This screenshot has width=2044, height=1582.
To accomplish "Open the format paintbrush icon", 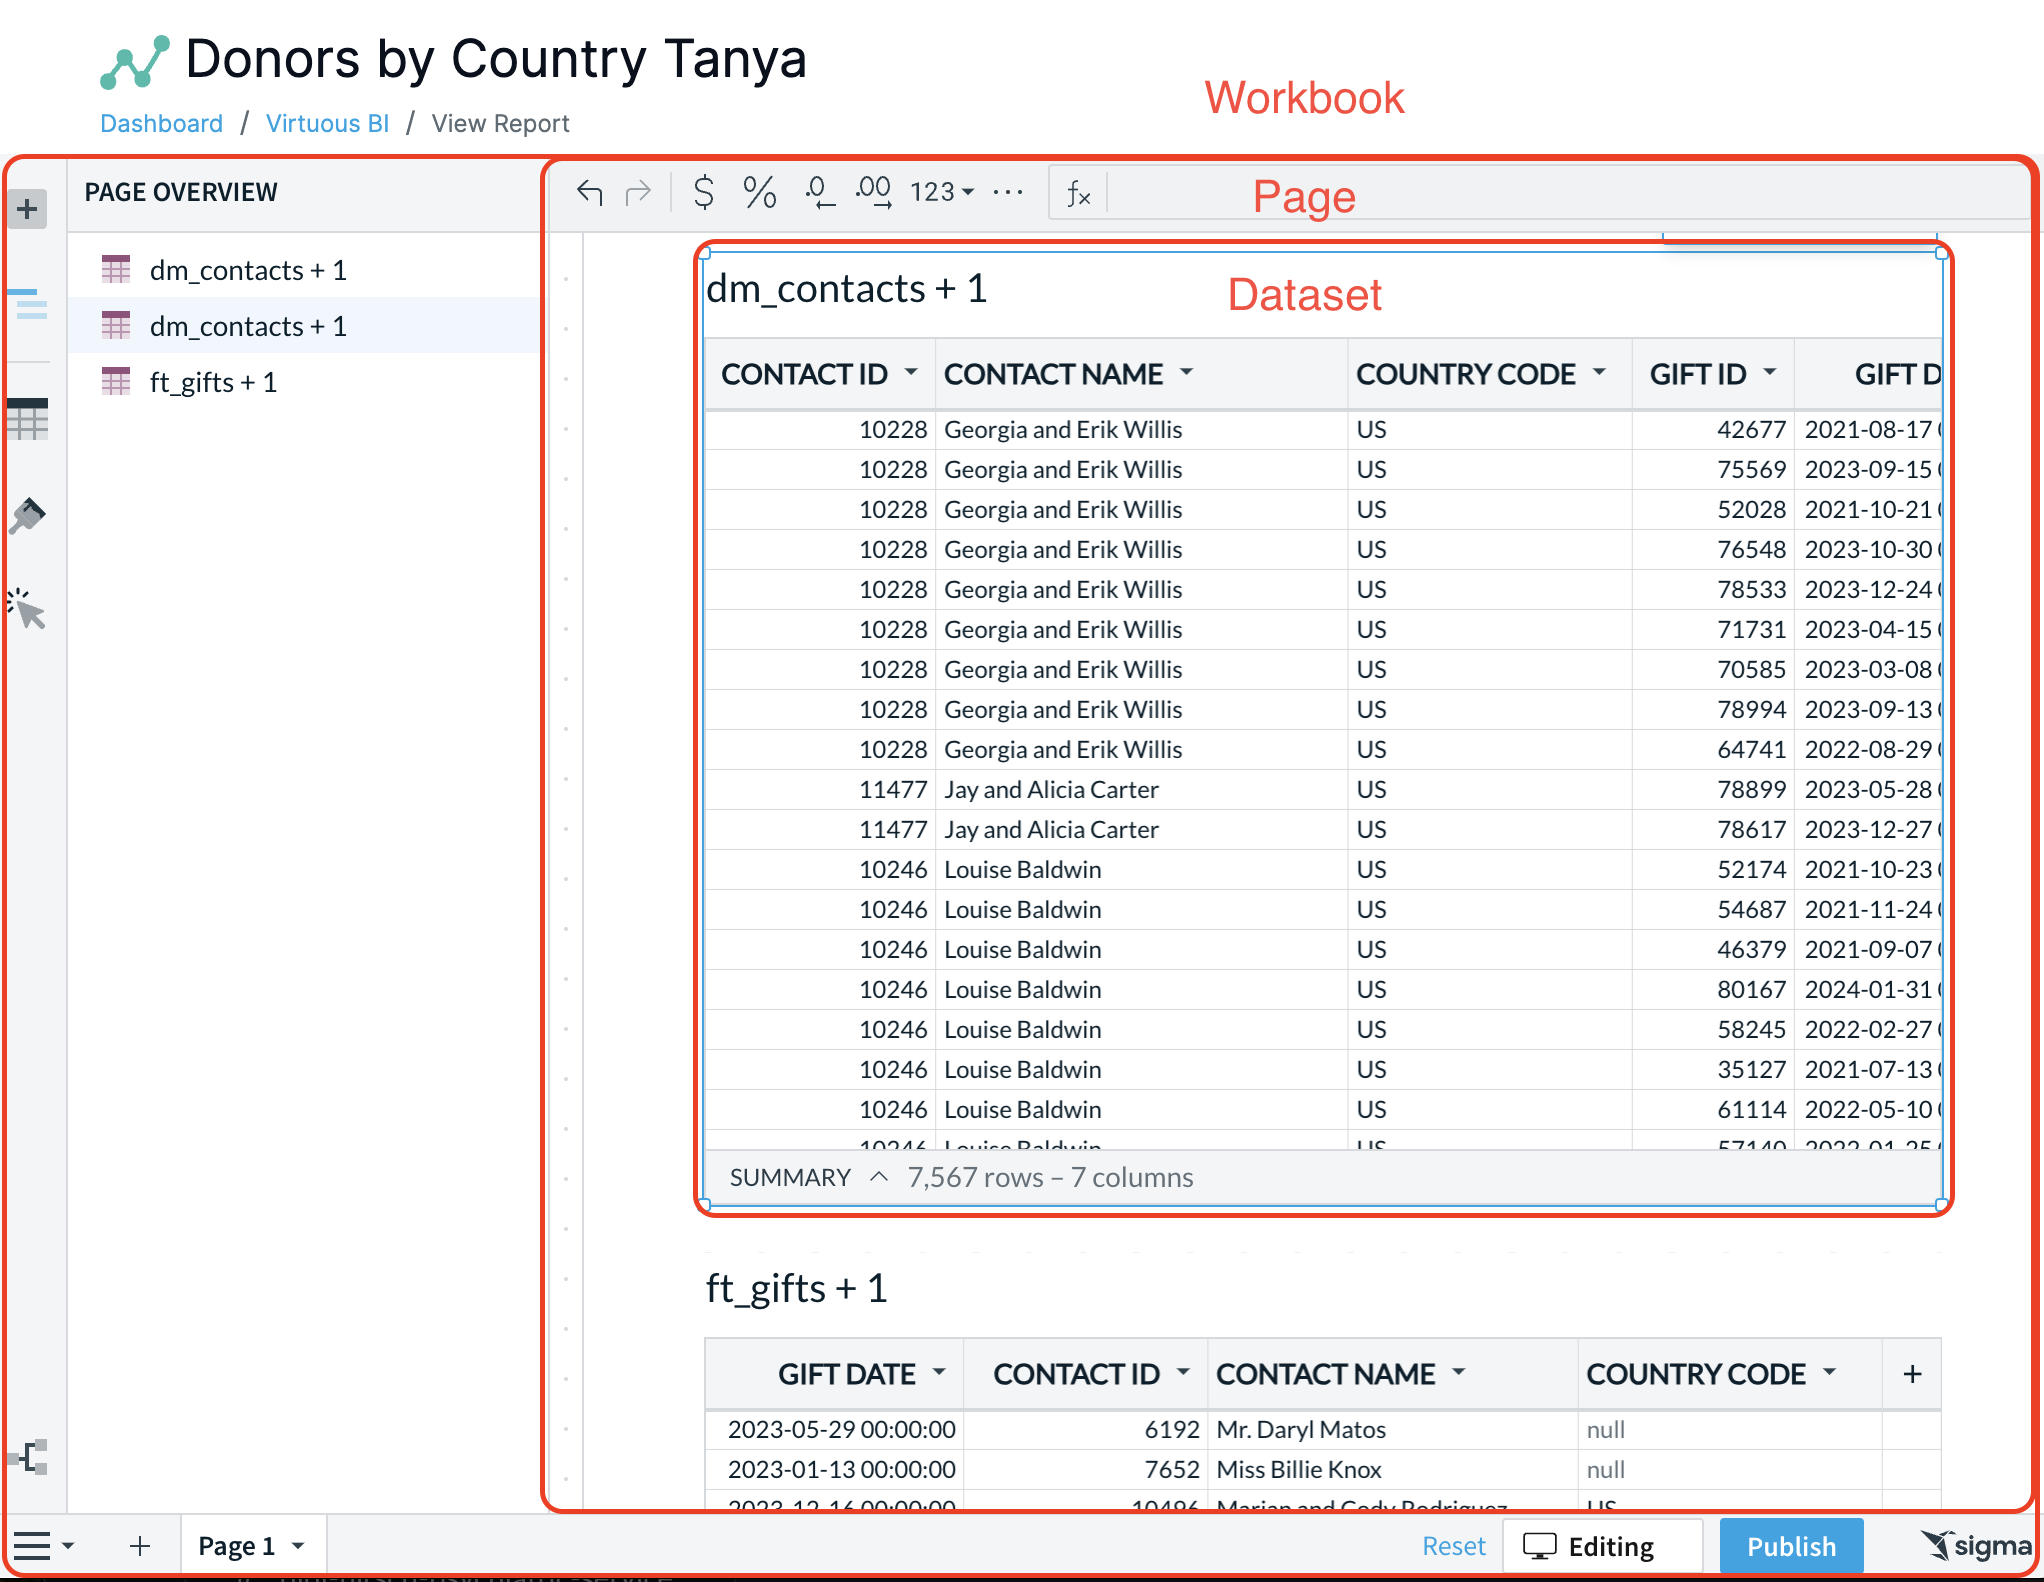I will coord(27,516).
